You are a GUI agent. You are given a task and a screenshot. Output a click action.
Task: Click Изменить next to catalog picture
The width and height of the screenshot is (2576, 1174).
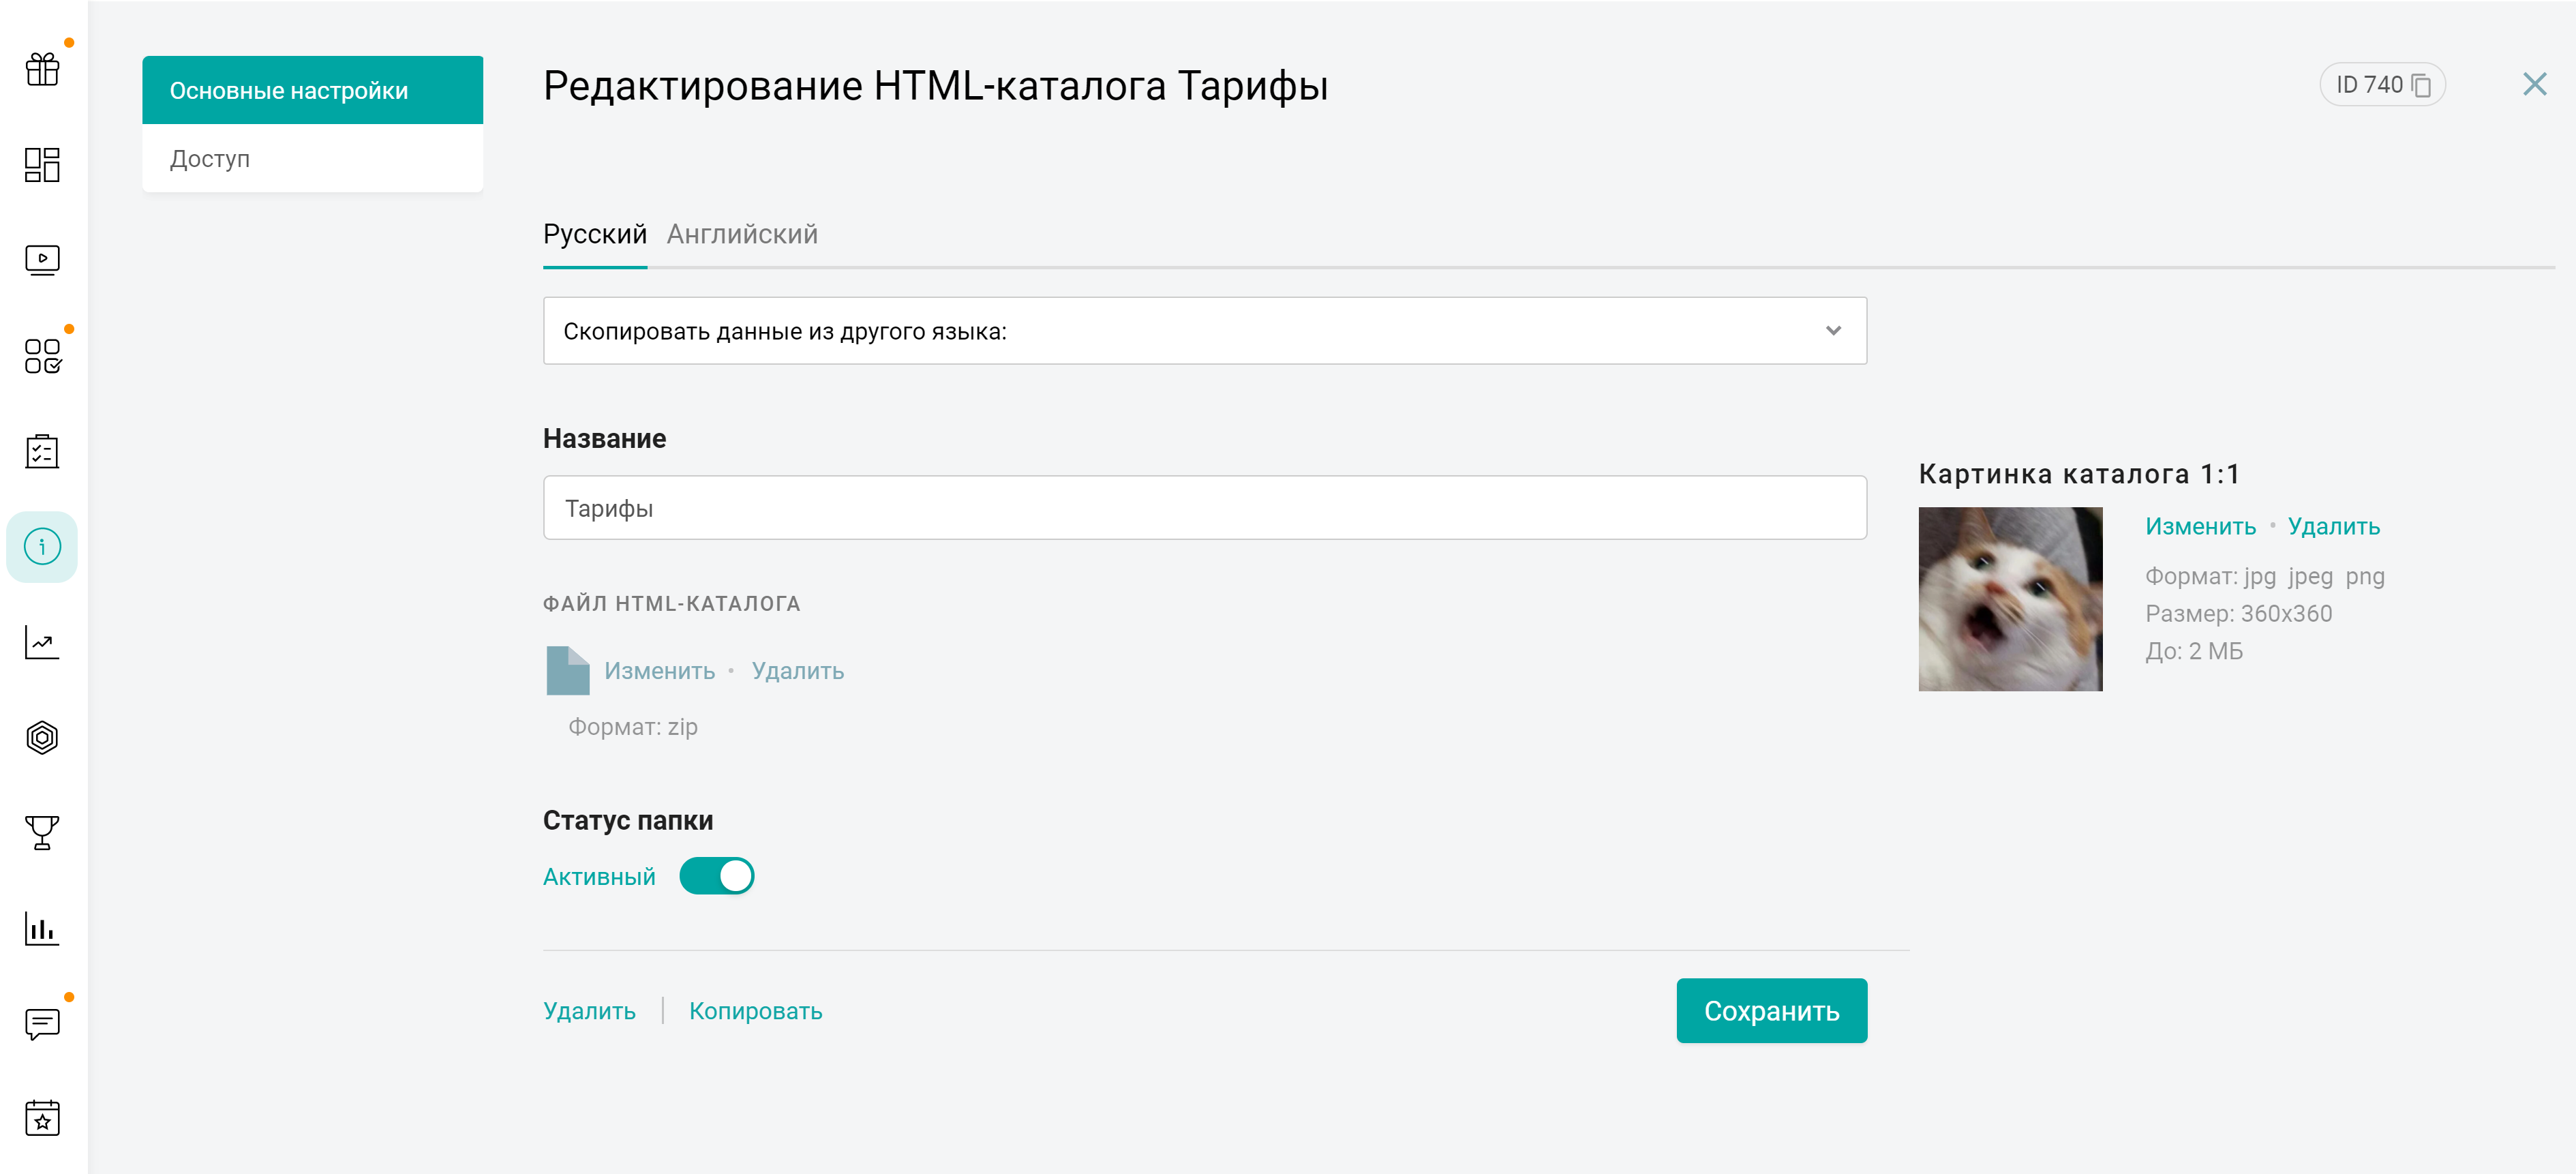(x=2200, y=526)
